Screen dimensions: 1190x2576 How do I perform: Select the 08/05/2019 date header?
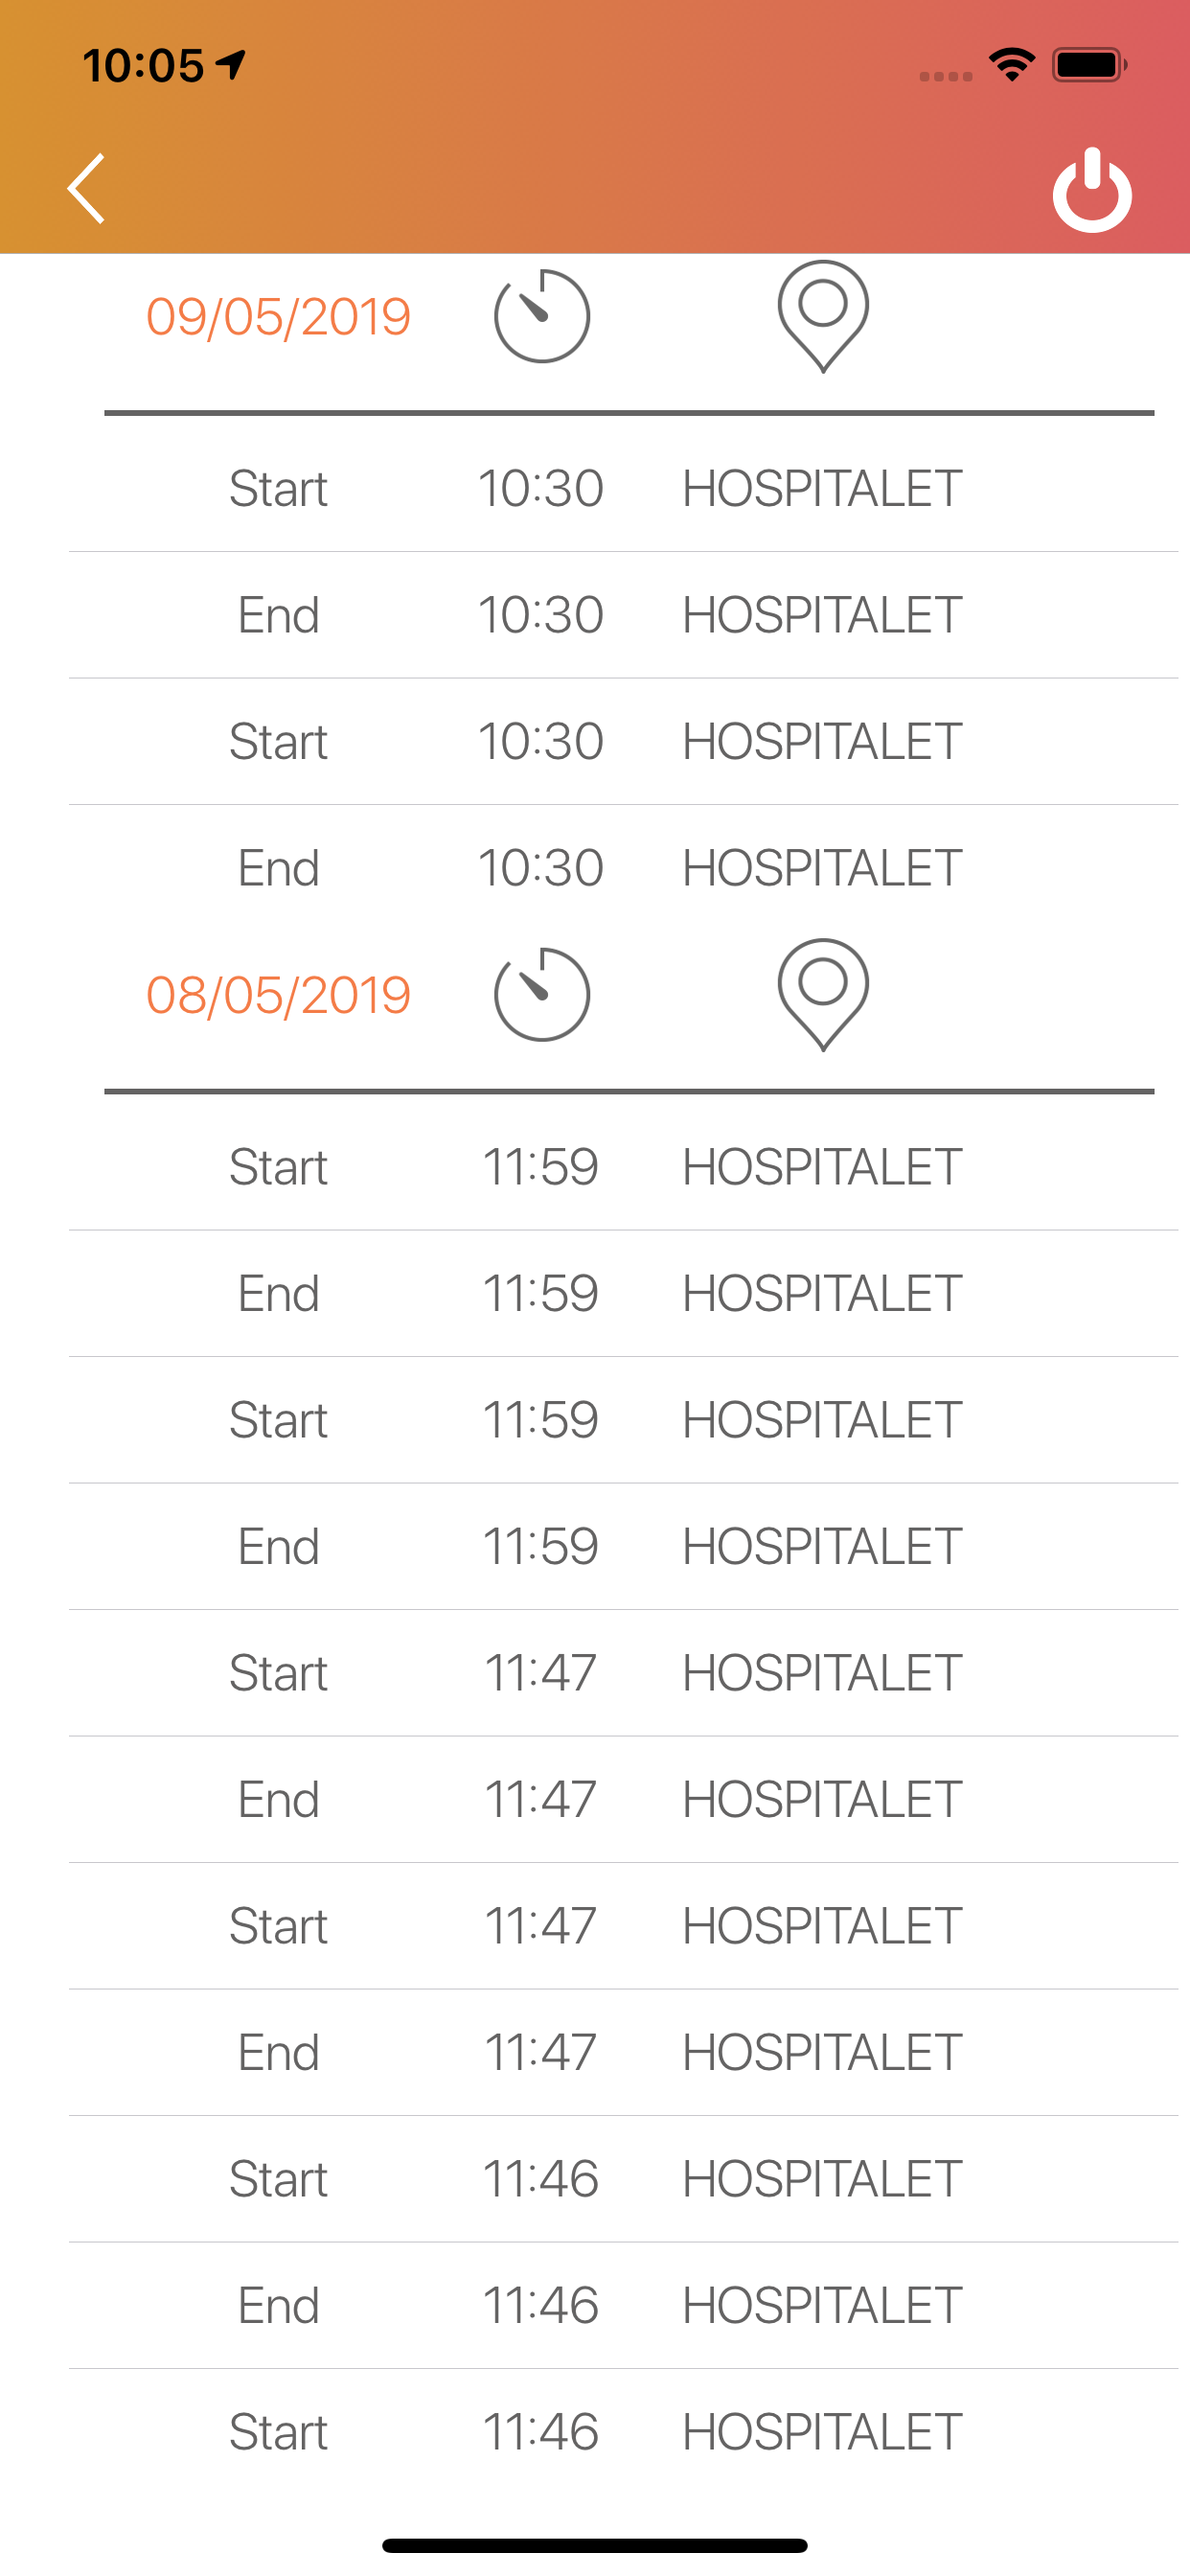[x=278, y=995]
